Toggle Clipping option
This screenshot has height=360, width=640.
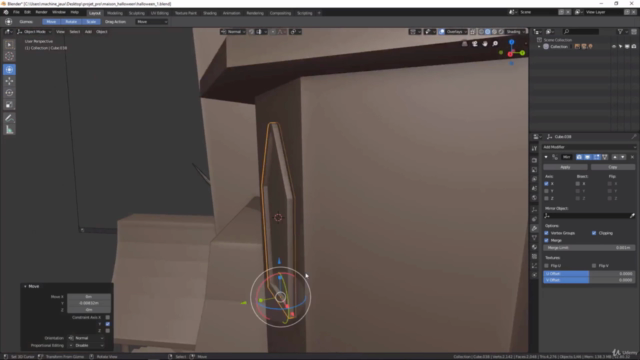pos(594,233)
